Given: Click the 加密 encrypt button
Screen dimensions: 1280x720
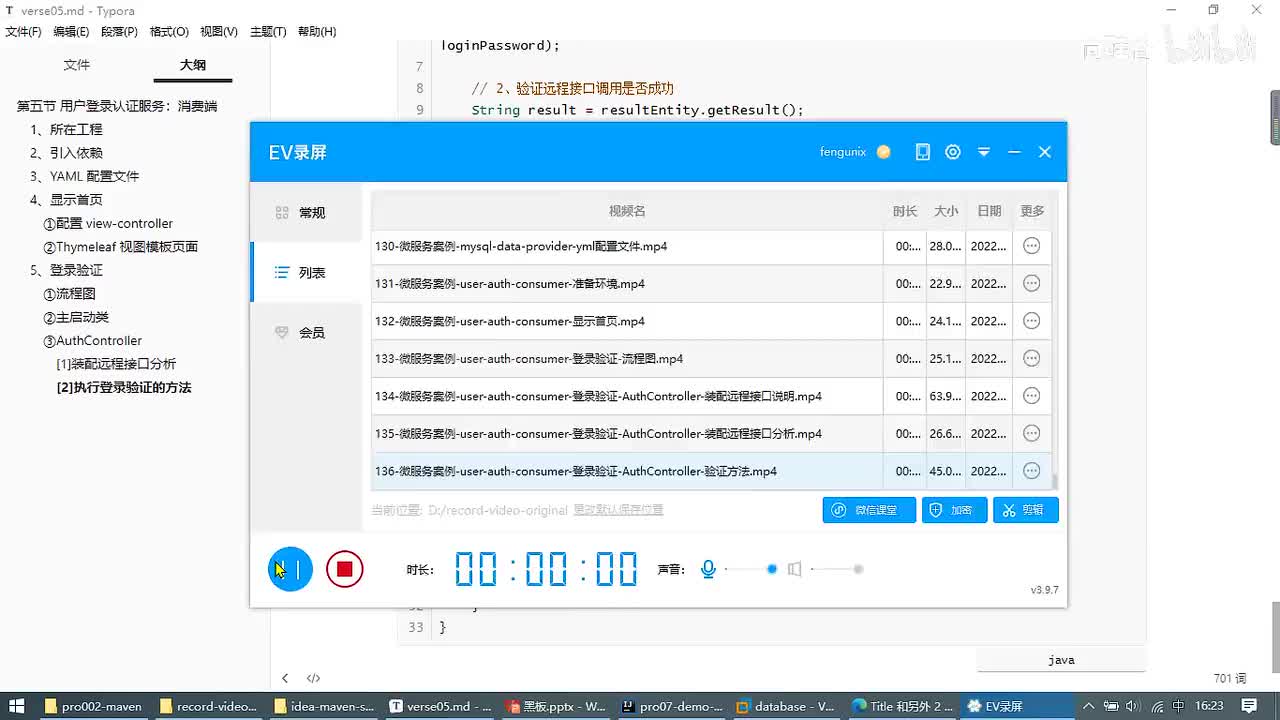Looking at the screenshot, I should point(954,510).
